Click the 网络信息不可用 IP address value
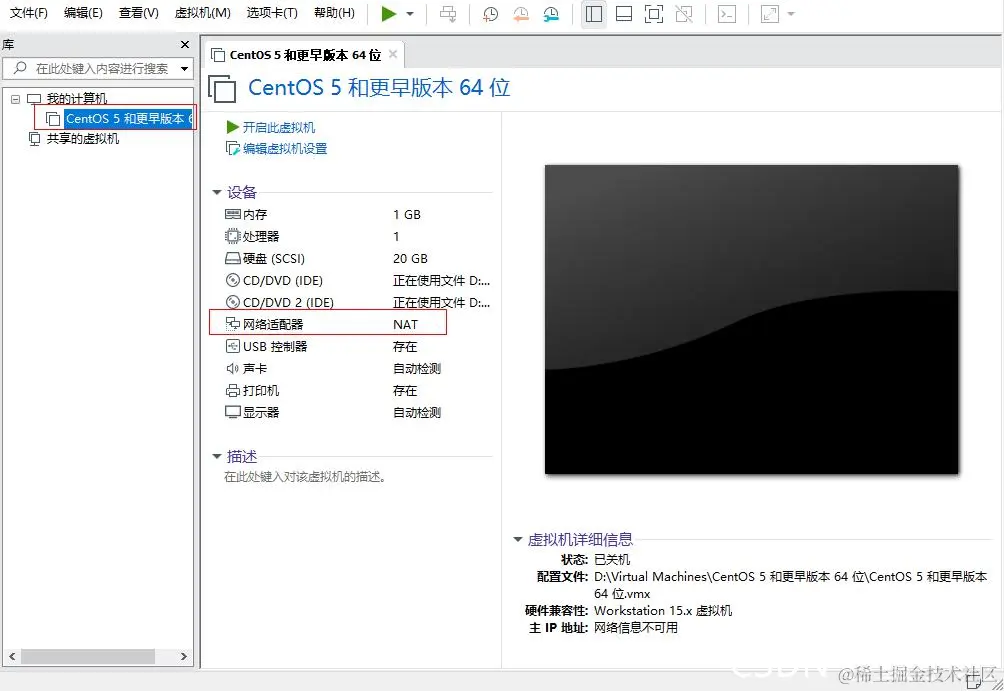 635,628
